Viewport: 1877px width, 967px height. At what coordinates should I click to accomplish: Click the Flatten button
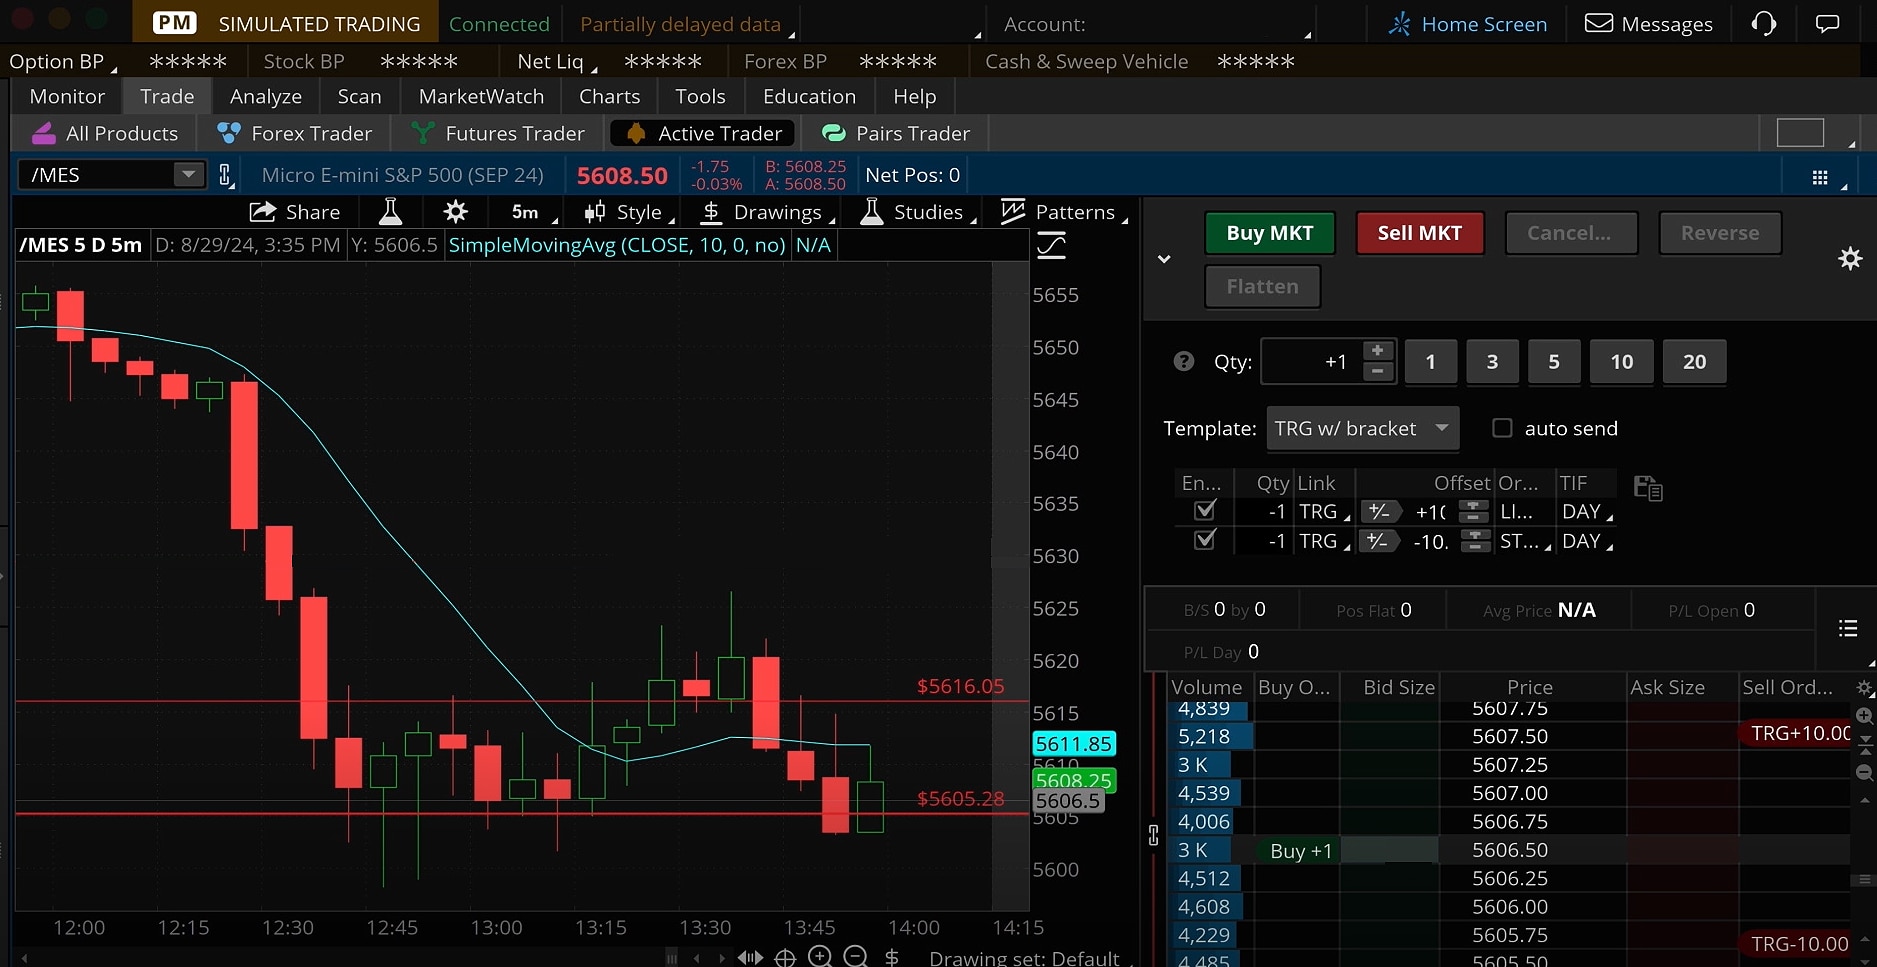click(x=1262, y=286)
